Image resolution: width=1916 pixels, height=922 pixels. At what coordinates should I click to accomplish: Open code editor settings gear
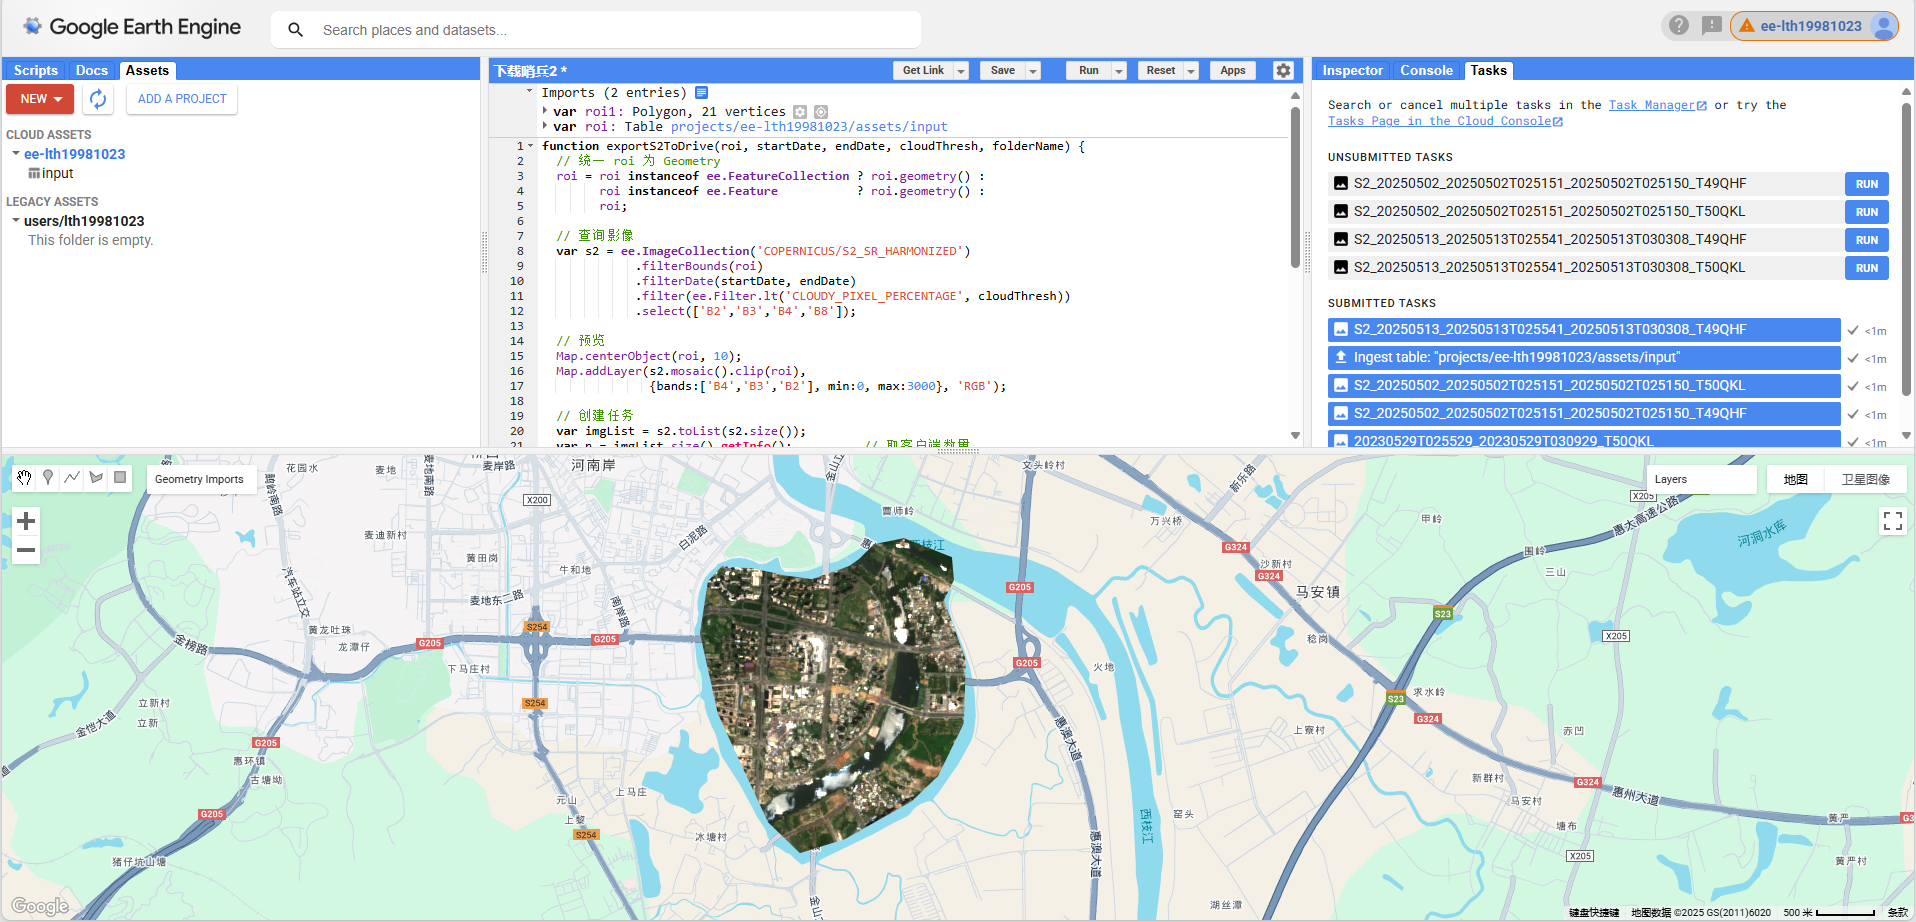pos(1283,70)
